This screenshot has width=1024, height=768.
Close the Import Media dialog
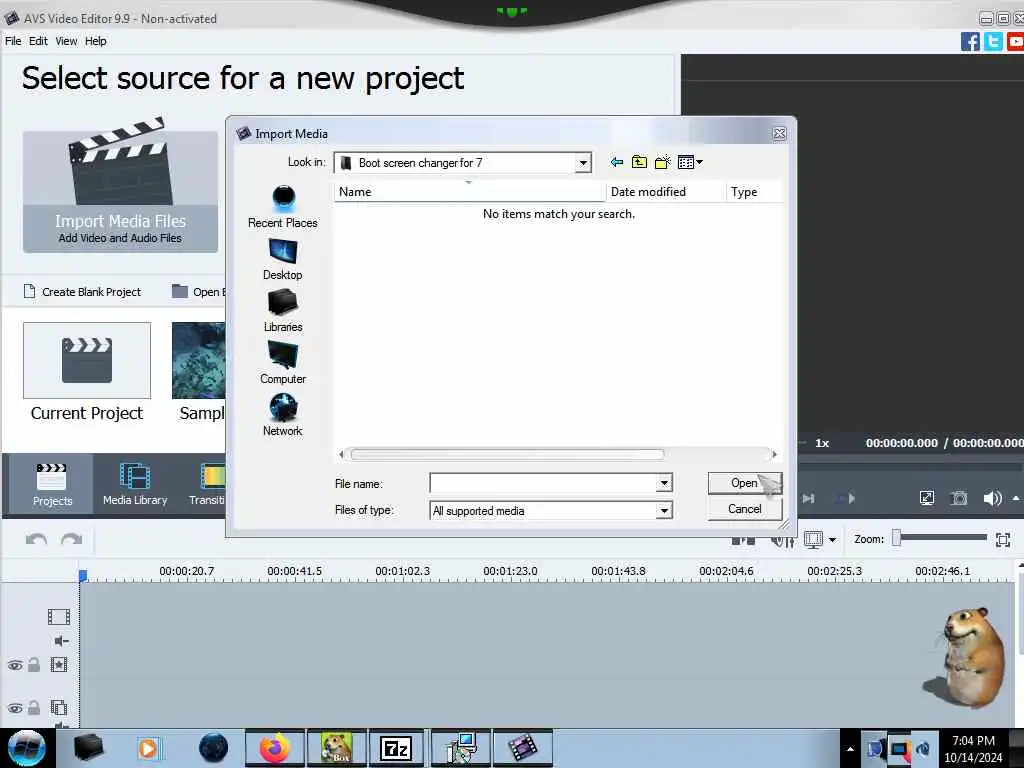[779, 134]
